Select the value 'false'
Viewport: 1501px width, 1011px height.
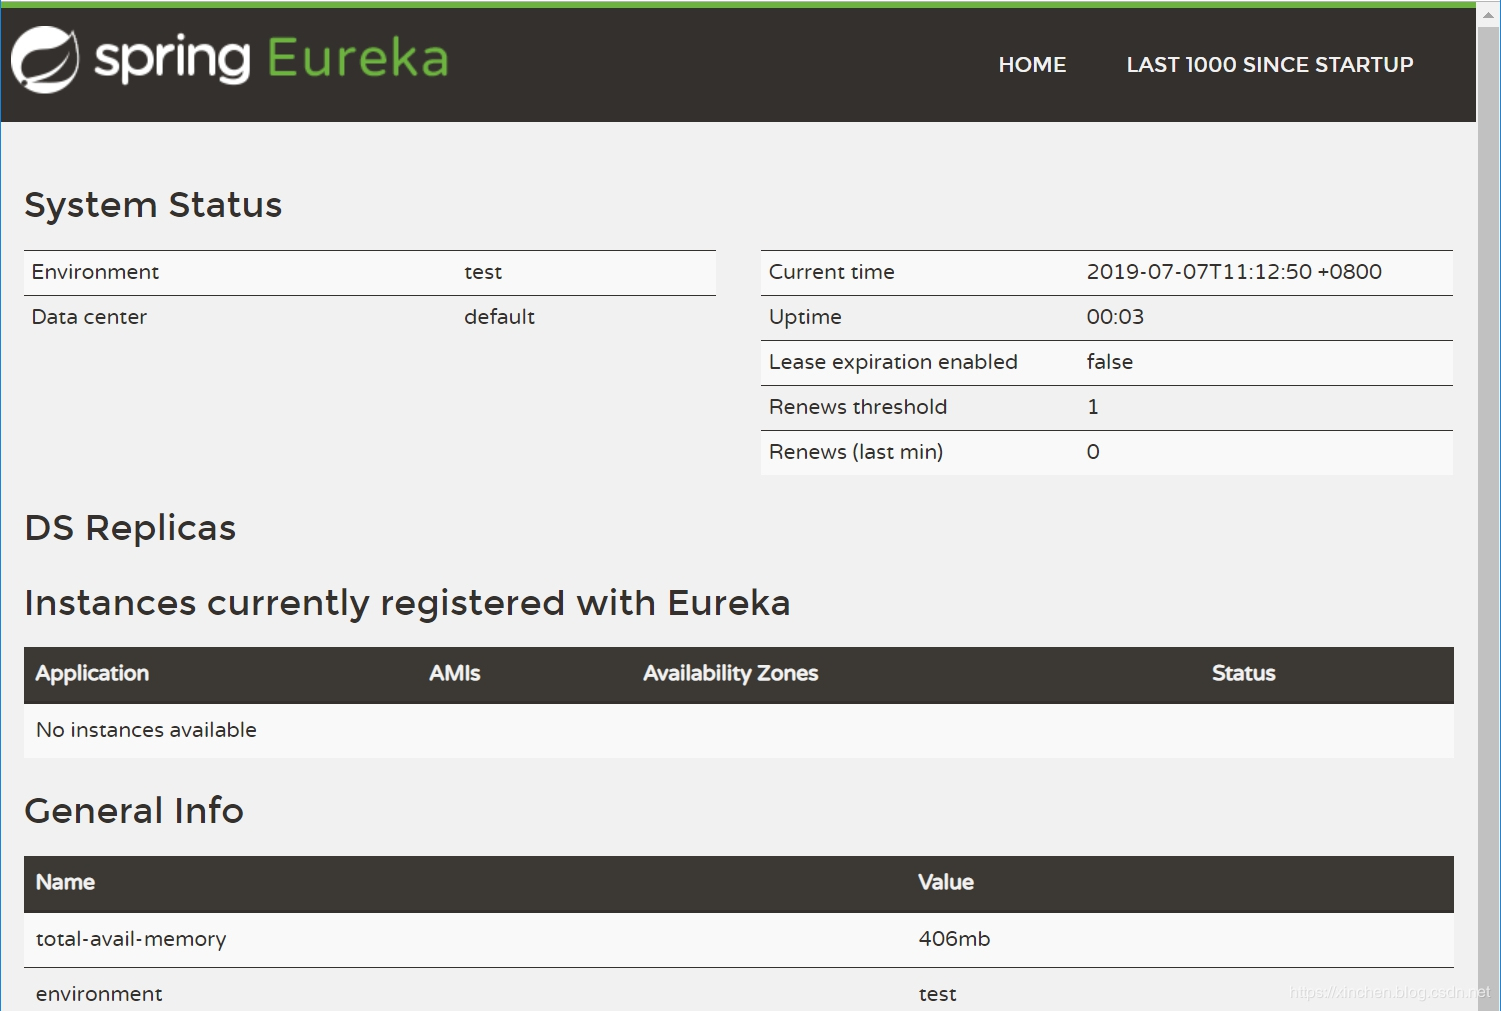(x=1110, y=362)
